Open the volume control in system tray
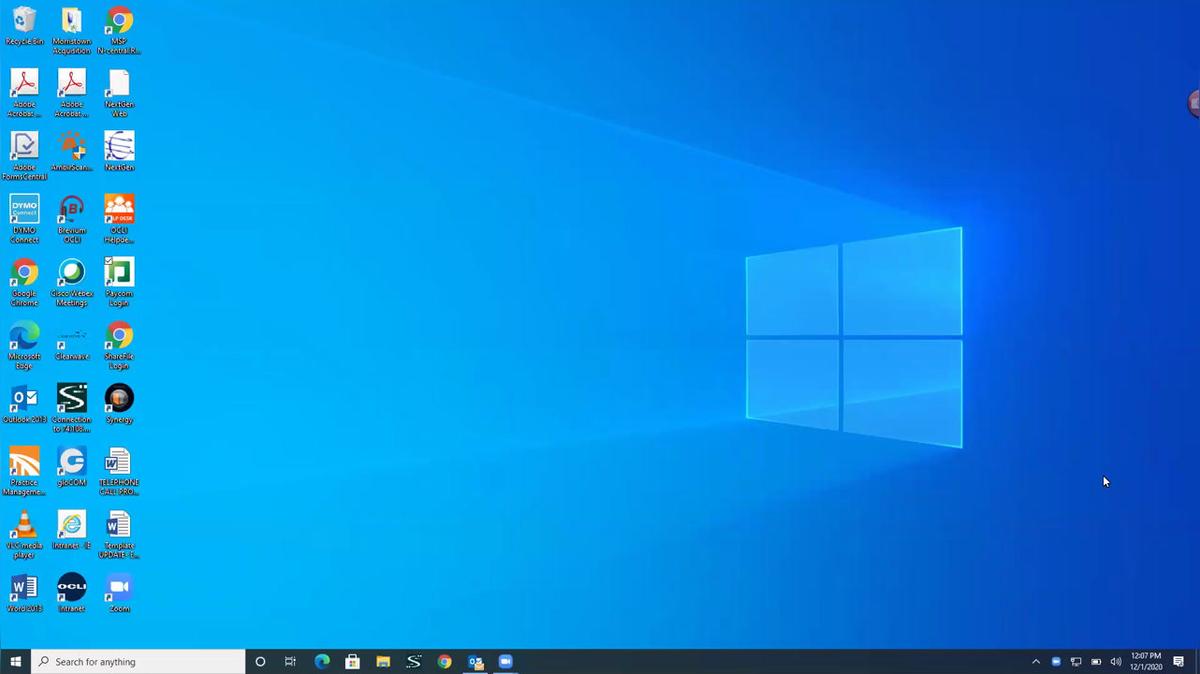The width and height of the screenshot is (1200, 674). tap(1116, 662)
